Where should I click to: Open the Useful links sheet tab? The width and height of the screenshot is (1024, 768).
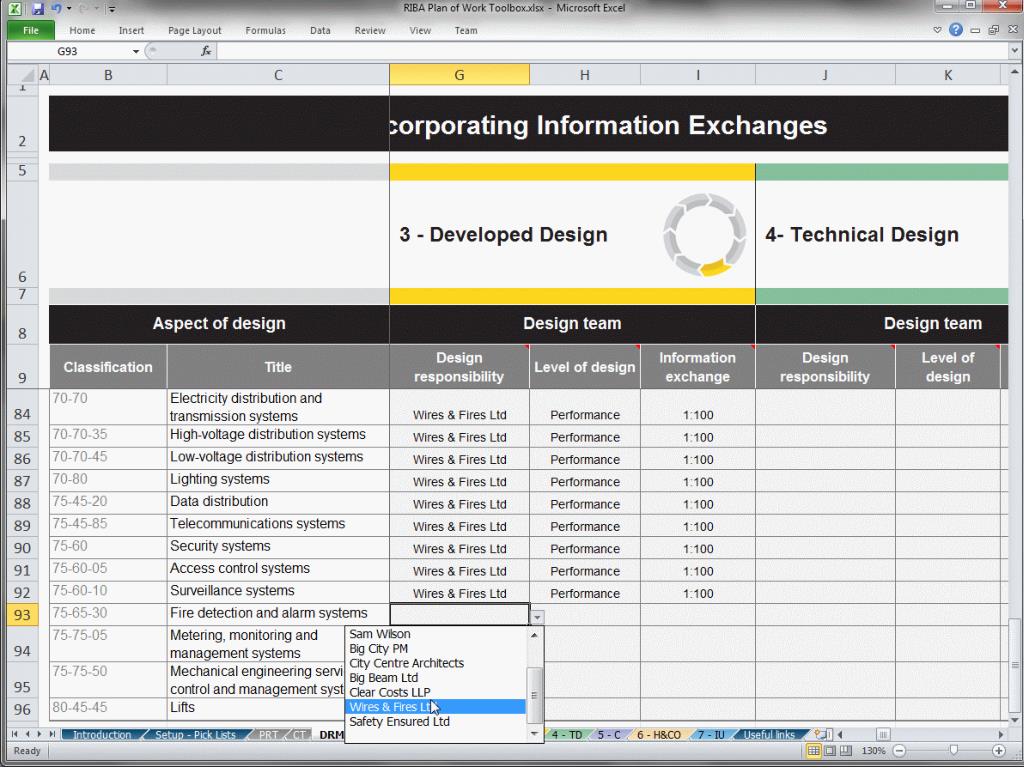tap(769, 735)
